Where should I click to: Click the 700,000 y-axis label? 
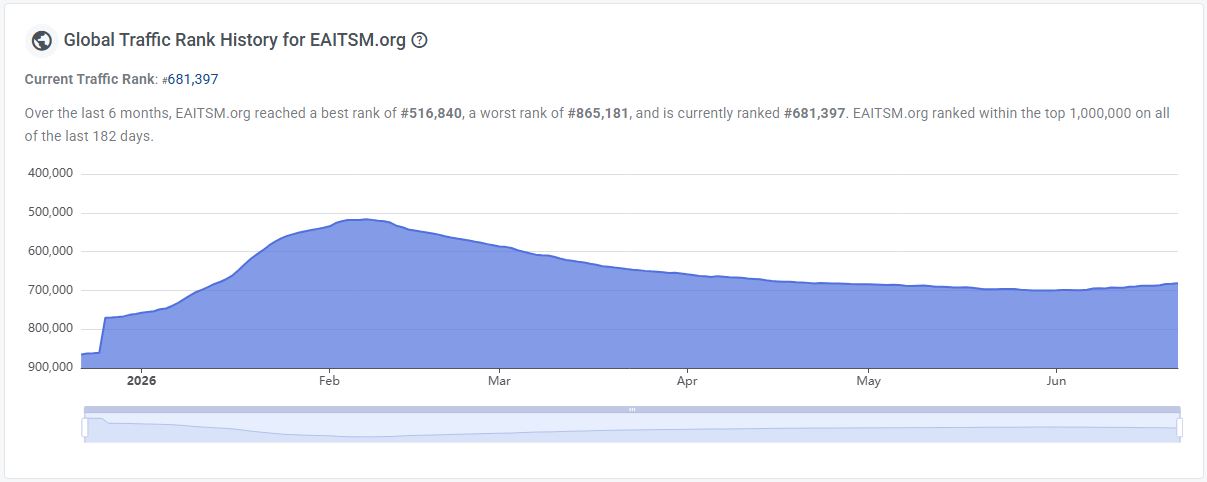click(49, 290)
